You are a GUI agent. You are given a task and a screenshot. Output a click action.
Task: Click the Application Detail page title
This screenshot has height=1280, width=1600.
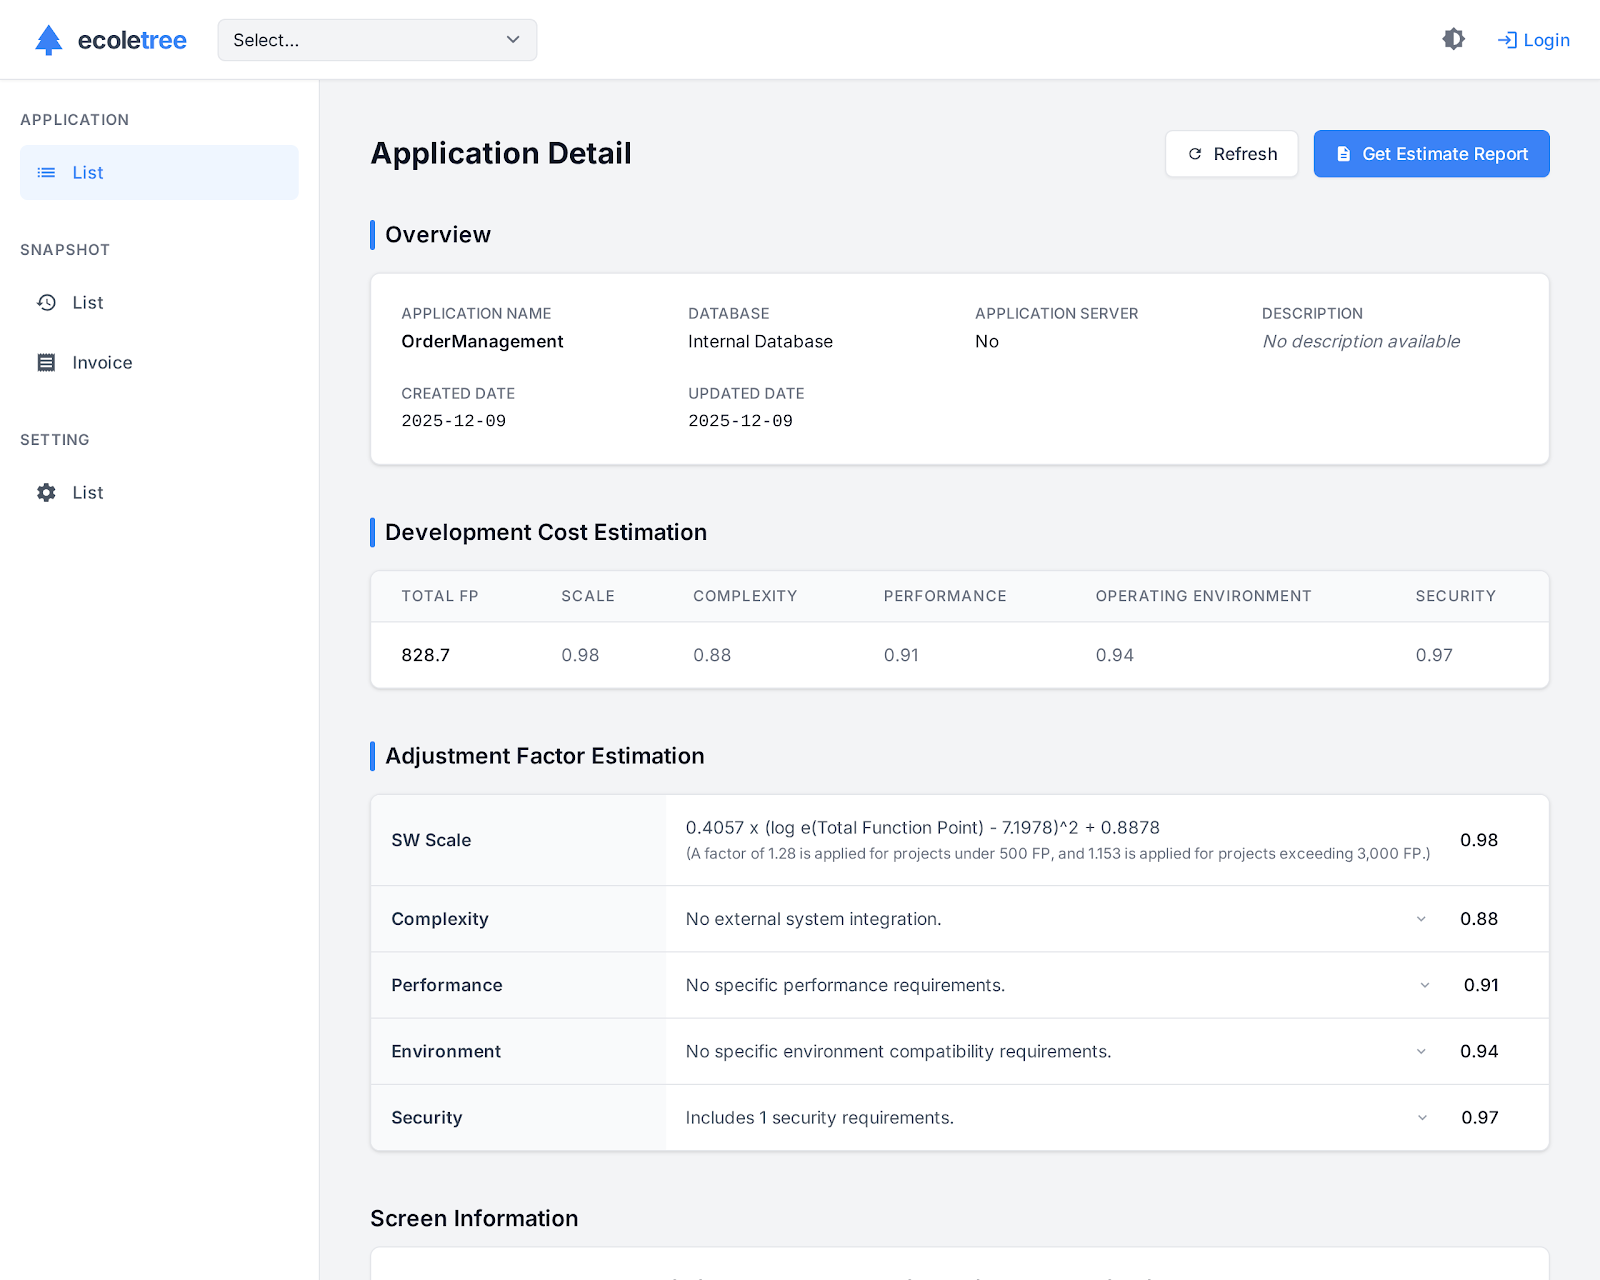(x=501, y=153)
